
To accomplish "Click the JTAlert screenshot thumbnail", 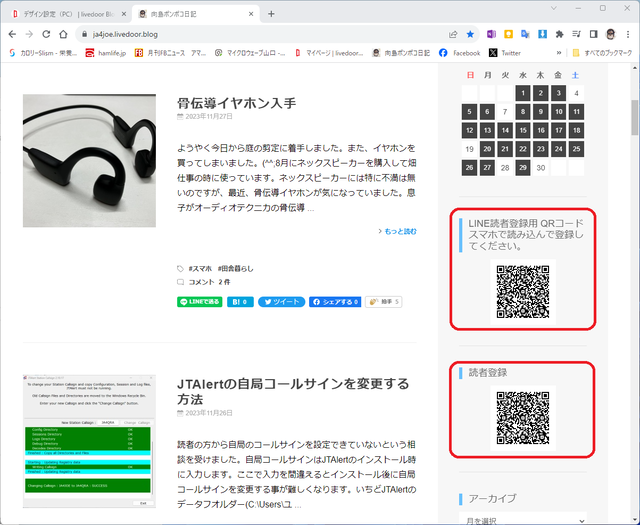I will click(89, 441).
